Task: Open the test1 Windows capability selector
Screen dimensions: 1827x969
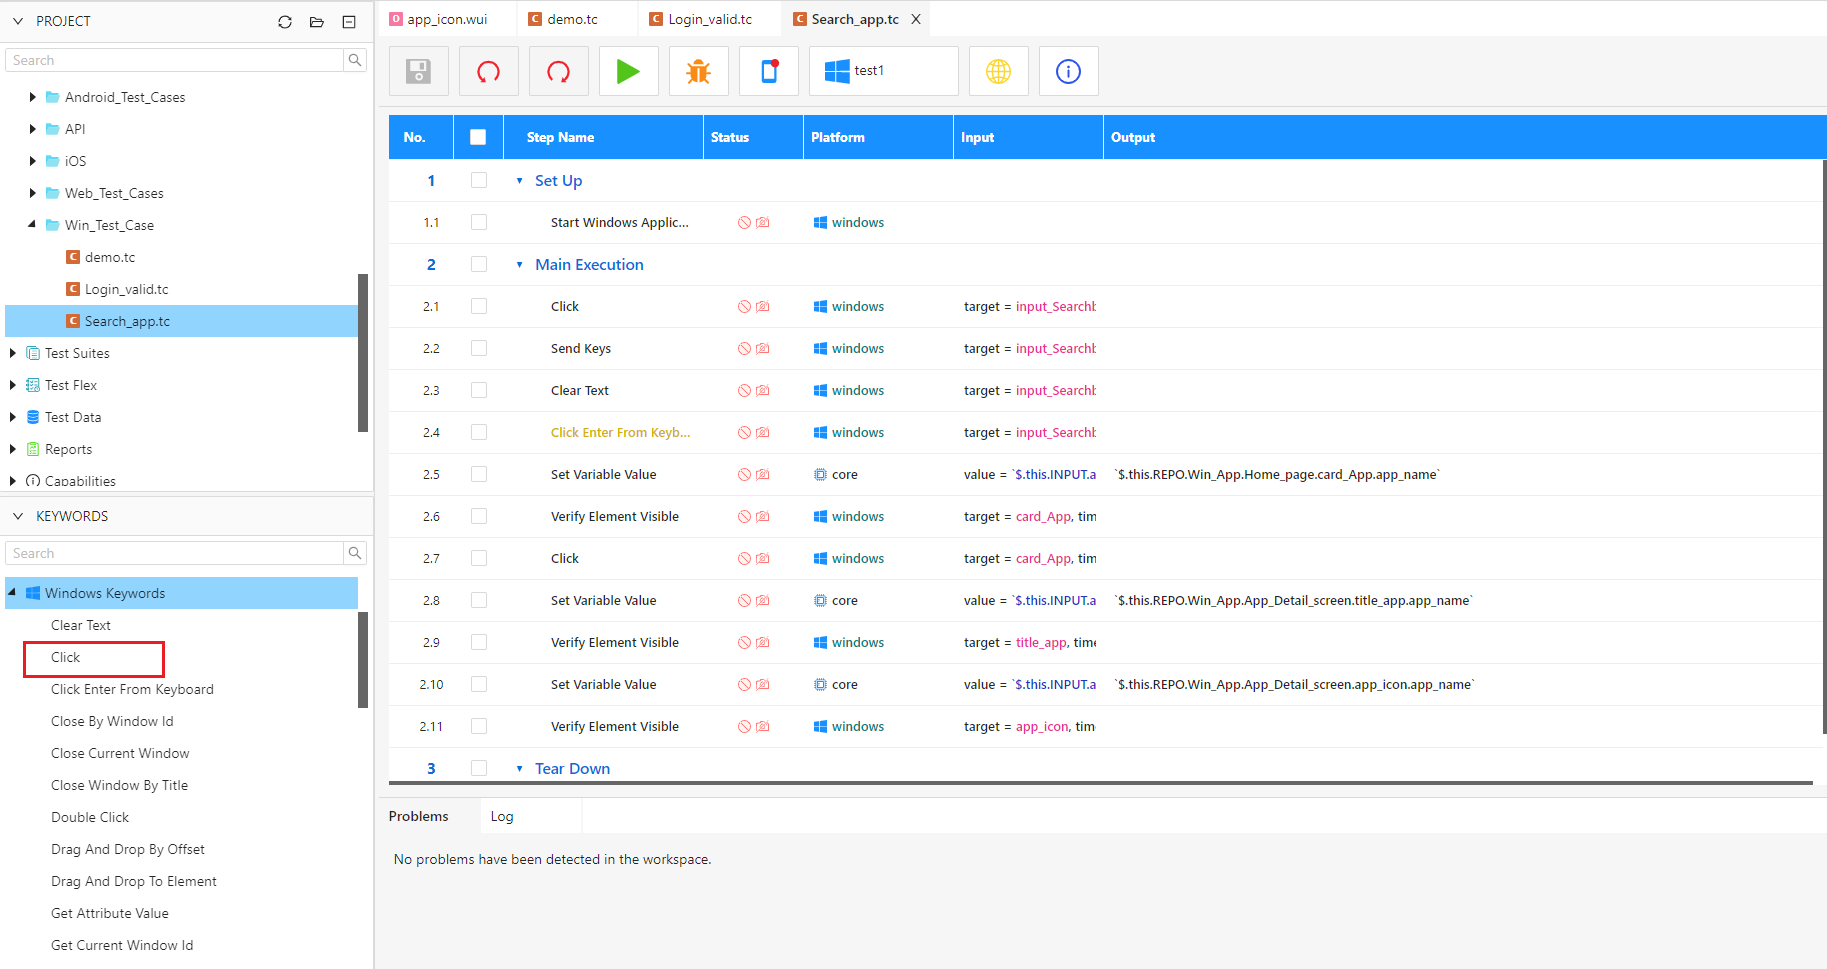Action: (x=883, y=71)
